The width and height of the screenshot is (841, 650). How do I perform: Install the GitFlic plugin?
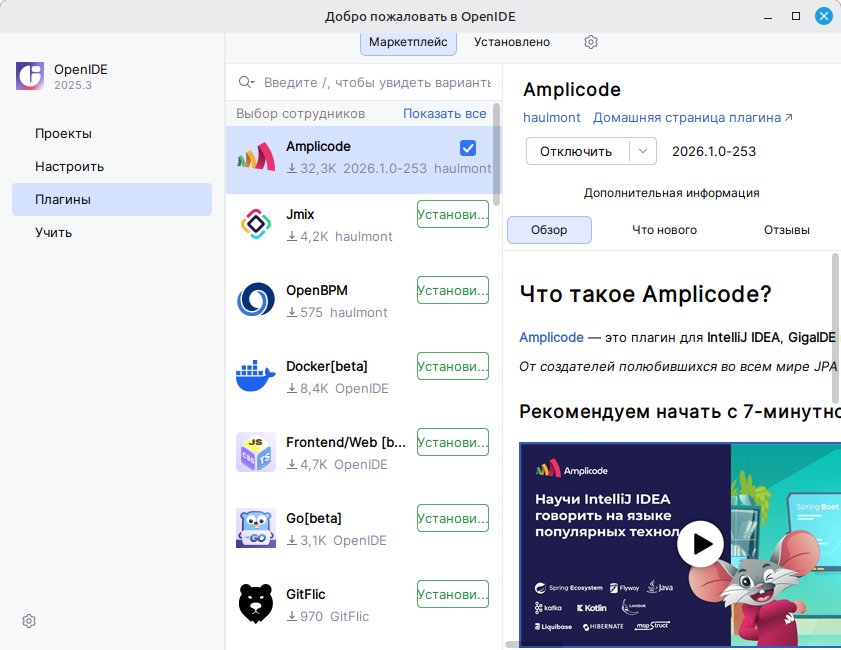coord(453,594)
